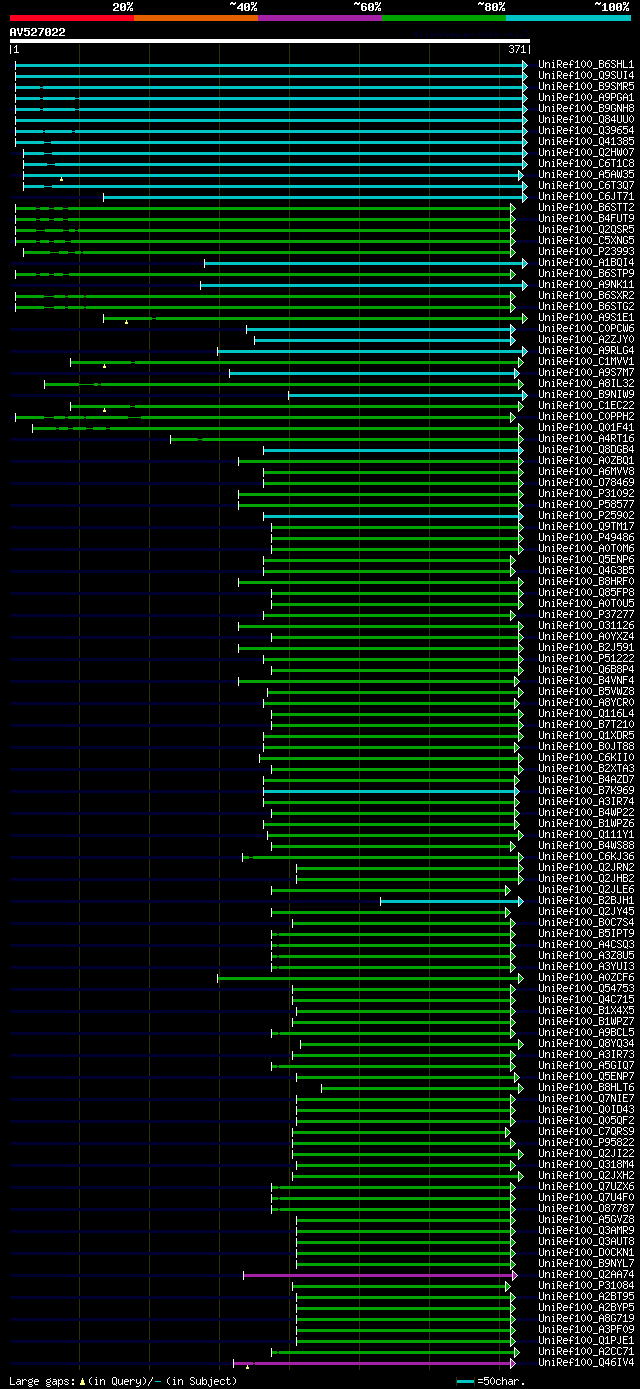Click the UniRef100_B2J591 label
The height and width of the screenshot is (1389, 640).
(x=586, y=647)
